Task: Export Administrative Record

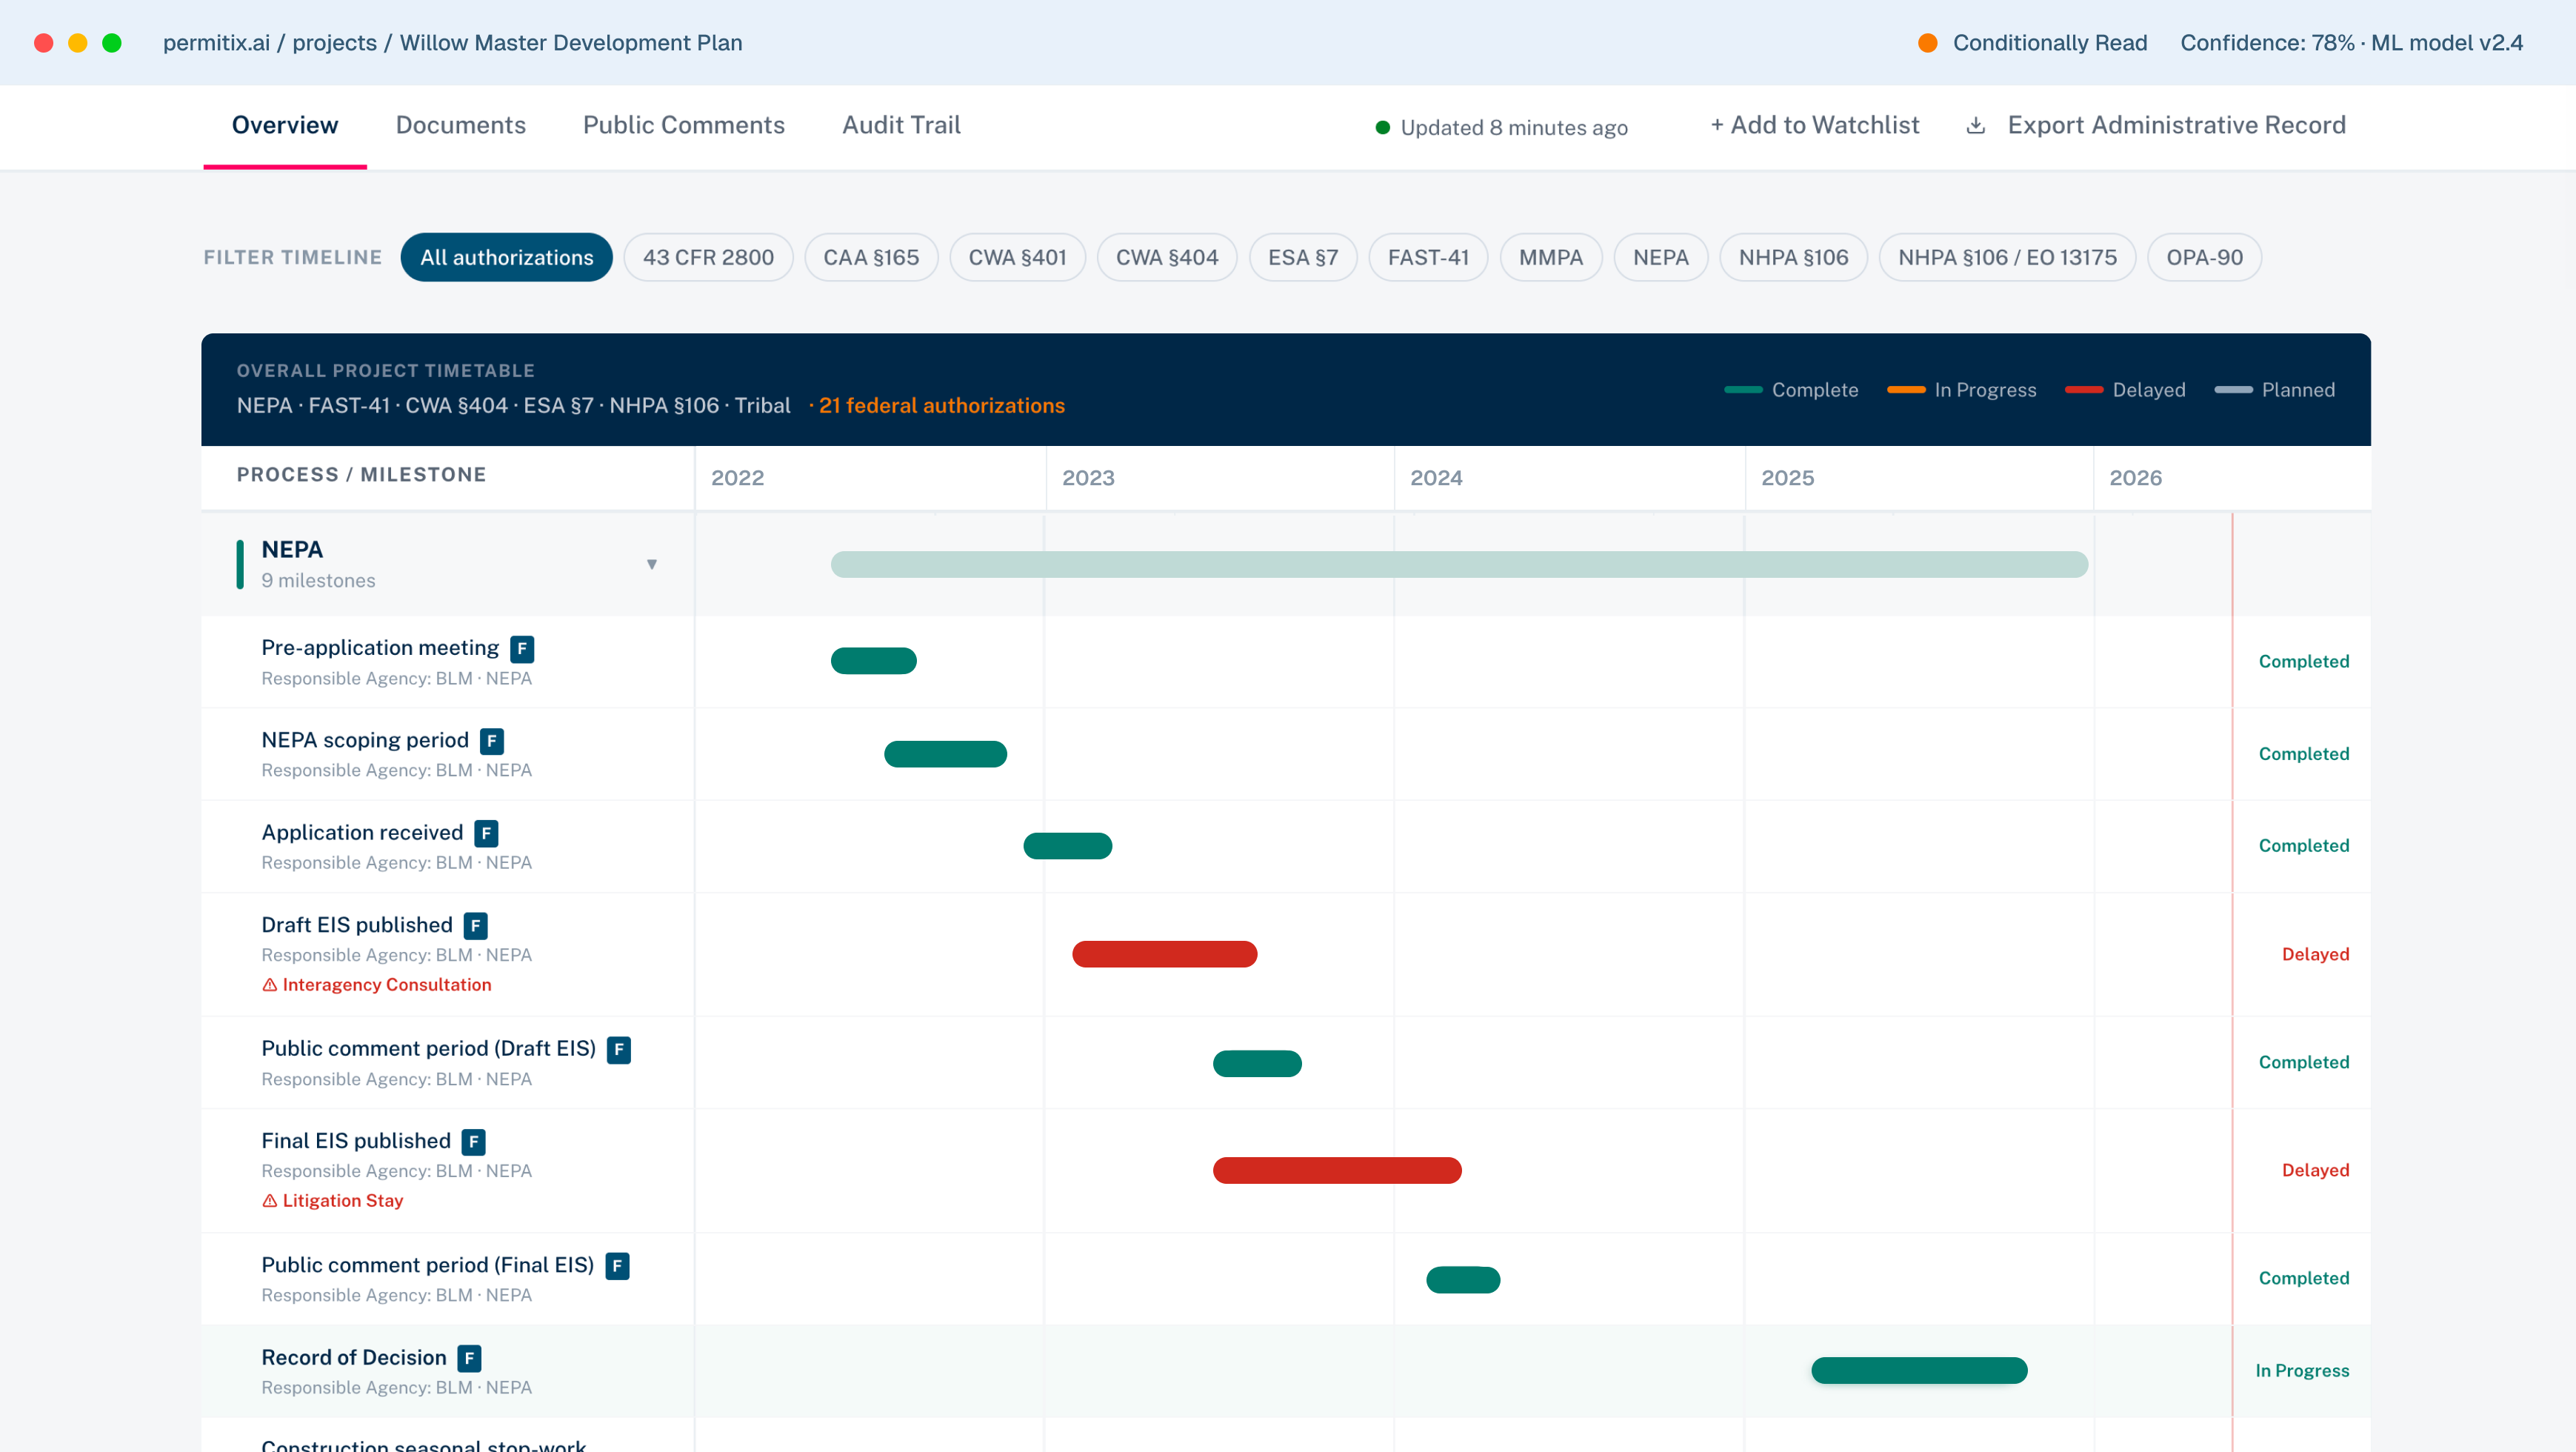Action: tap(2155, 125)
